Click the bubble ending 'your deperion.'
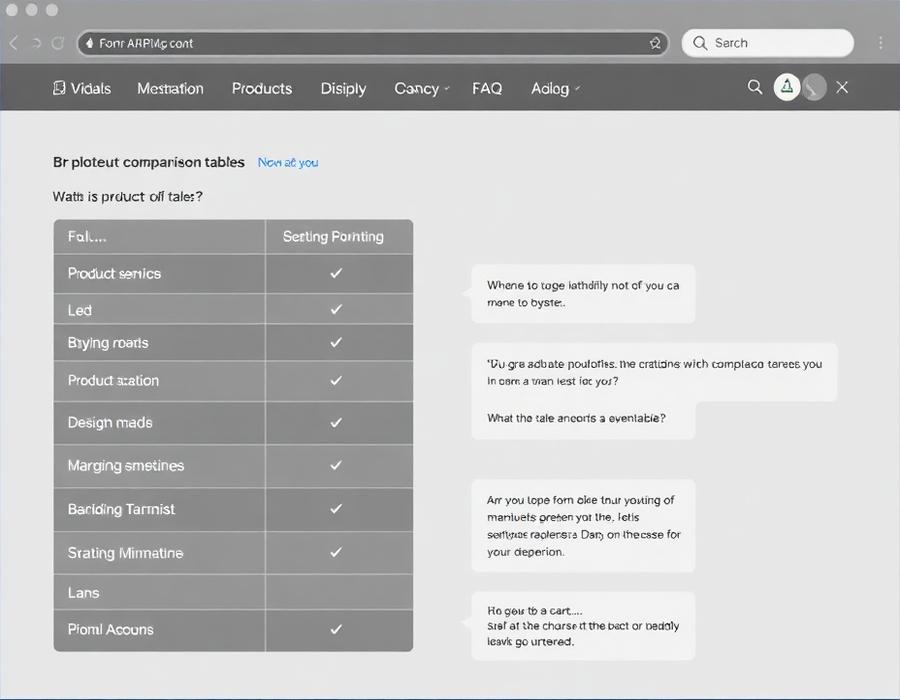 click(583, 526)
